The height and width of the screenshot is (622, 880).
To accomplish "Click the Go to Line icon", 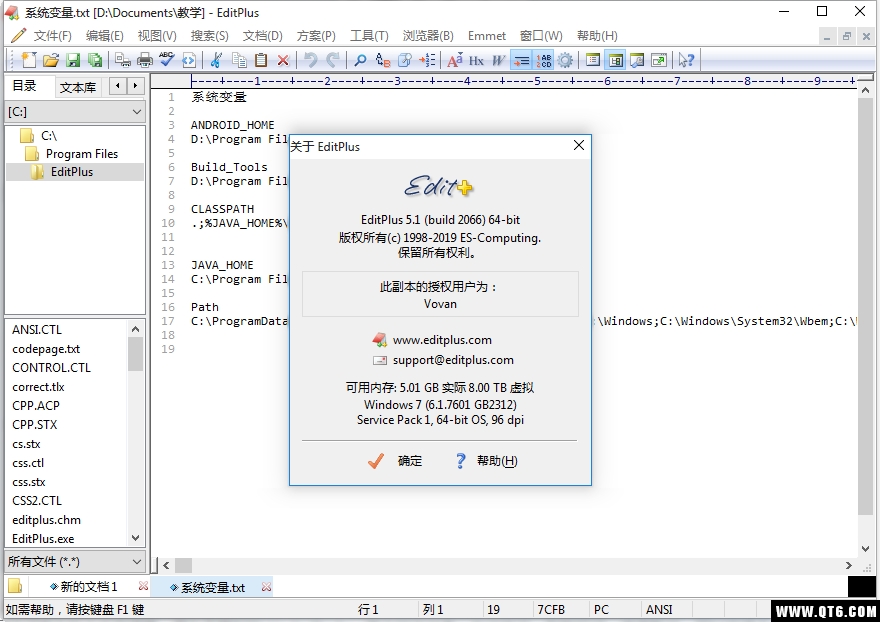I will click(x=427, y=60).
